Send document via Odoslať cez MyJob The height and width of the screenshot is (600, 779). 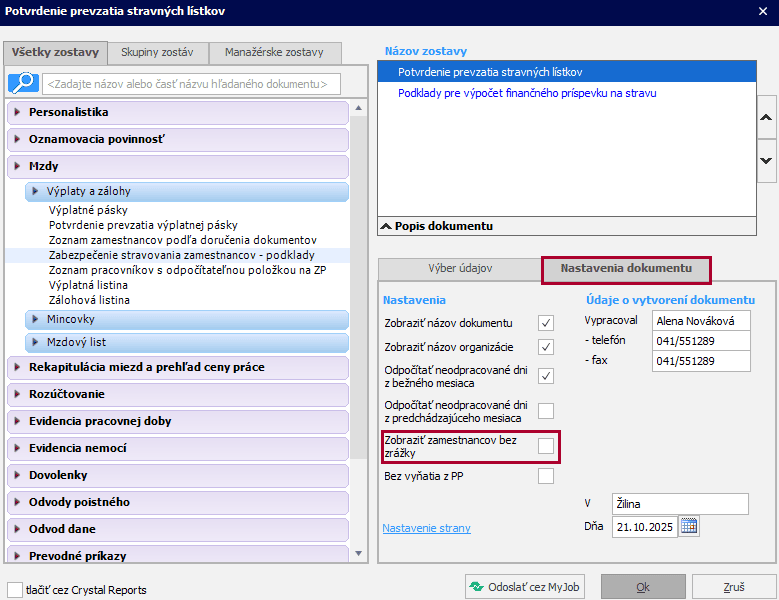click(524, 587)
